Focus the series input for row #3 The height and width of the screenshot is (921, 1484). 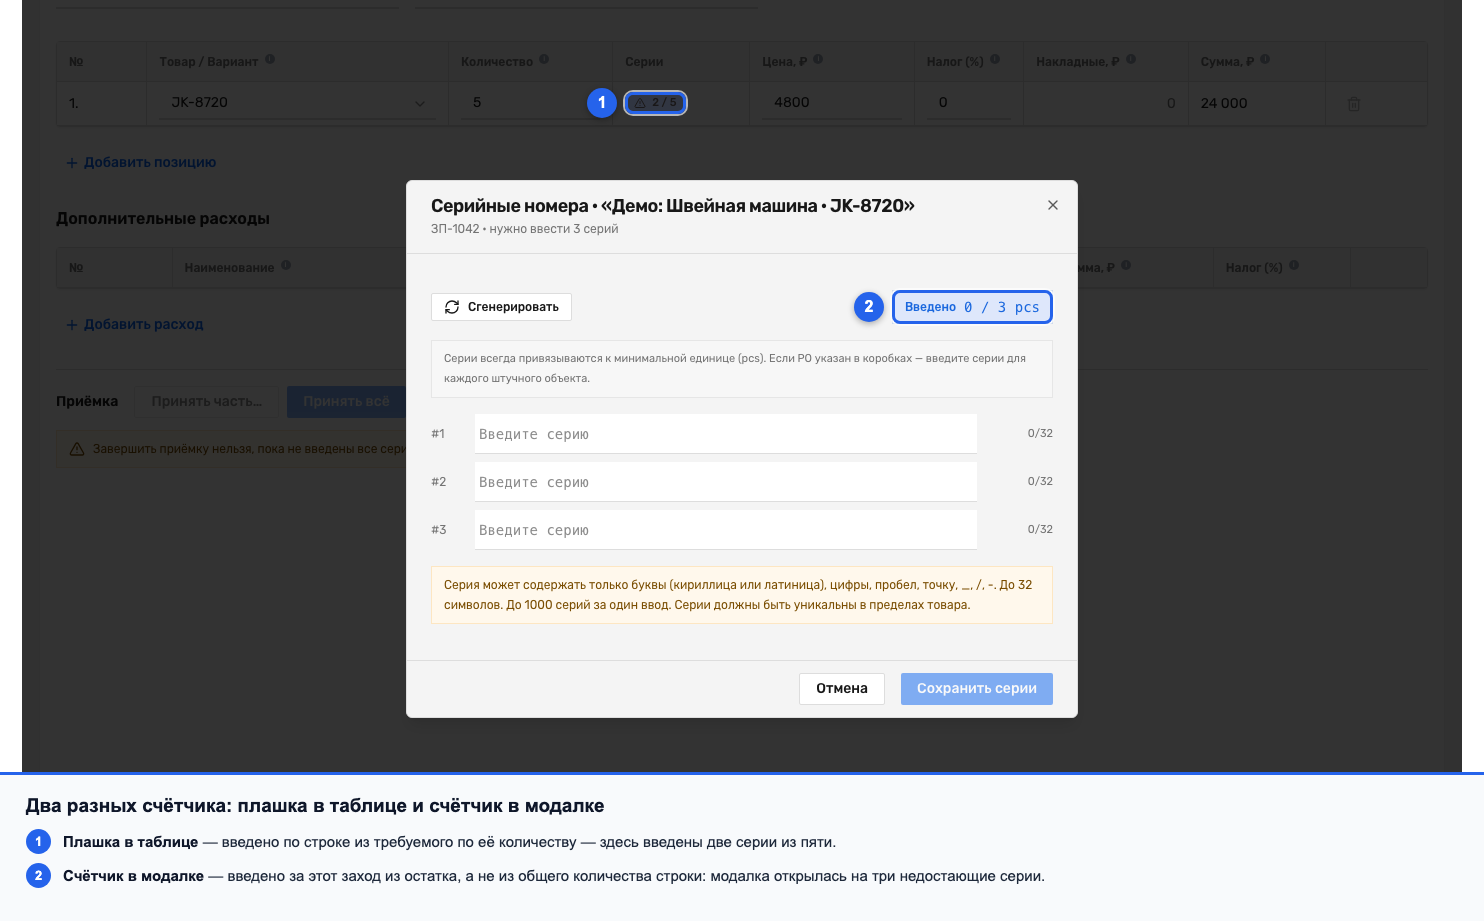pos(725,530)
